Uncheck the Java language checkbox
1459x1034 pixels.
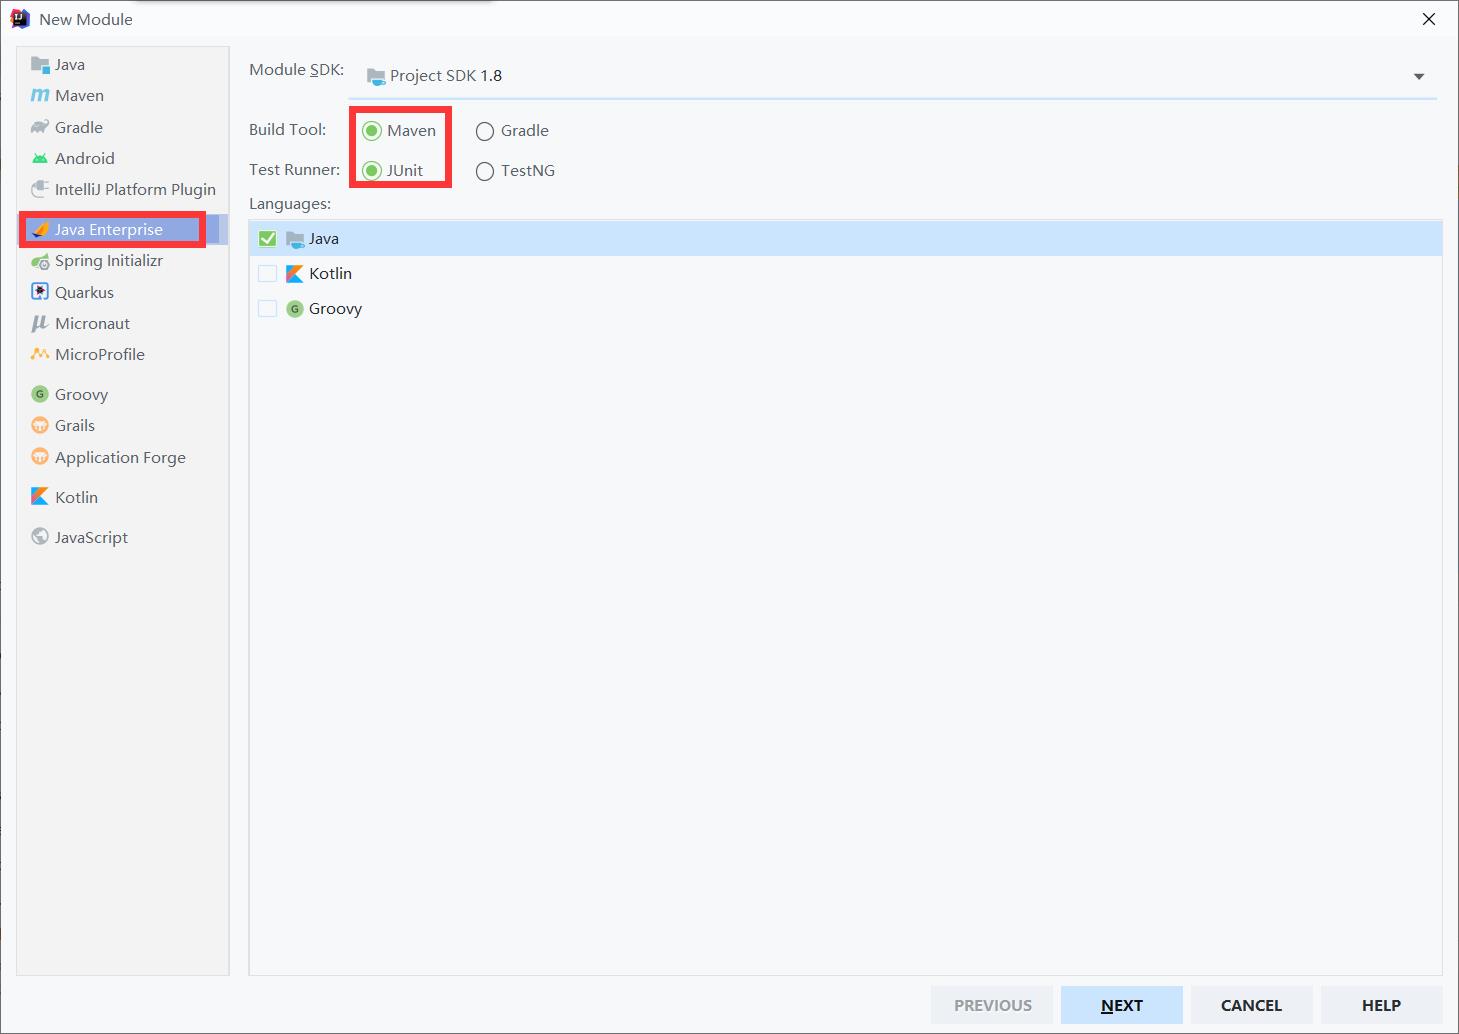click(267, 239)
